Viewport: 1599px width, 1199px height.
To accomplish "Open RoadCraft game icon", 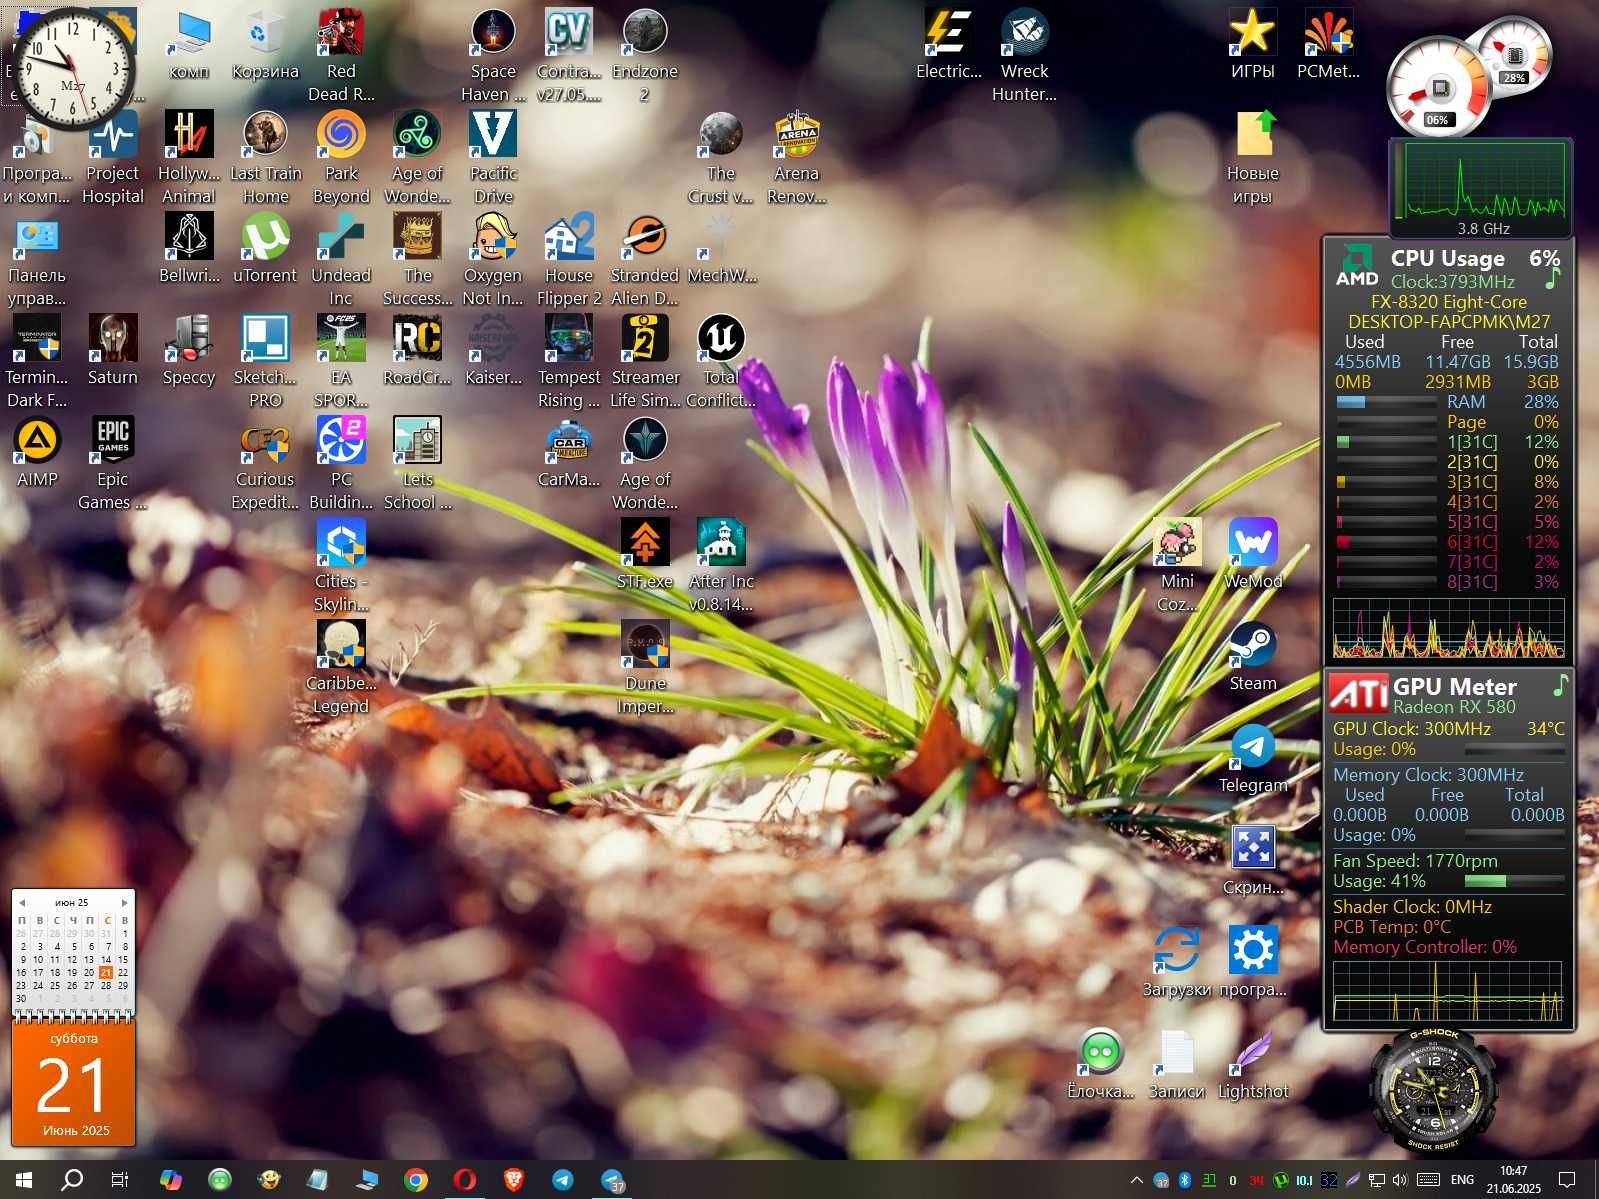I will [x=417, y=351].
